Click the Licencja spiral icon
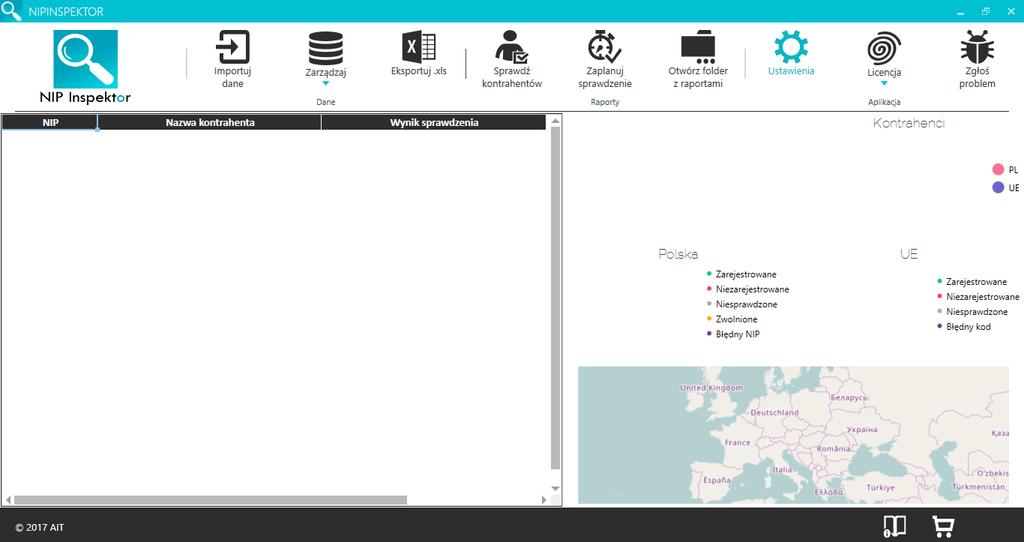Image resolution: width=1024 pixels, height=542 pixels. point(884,48)
